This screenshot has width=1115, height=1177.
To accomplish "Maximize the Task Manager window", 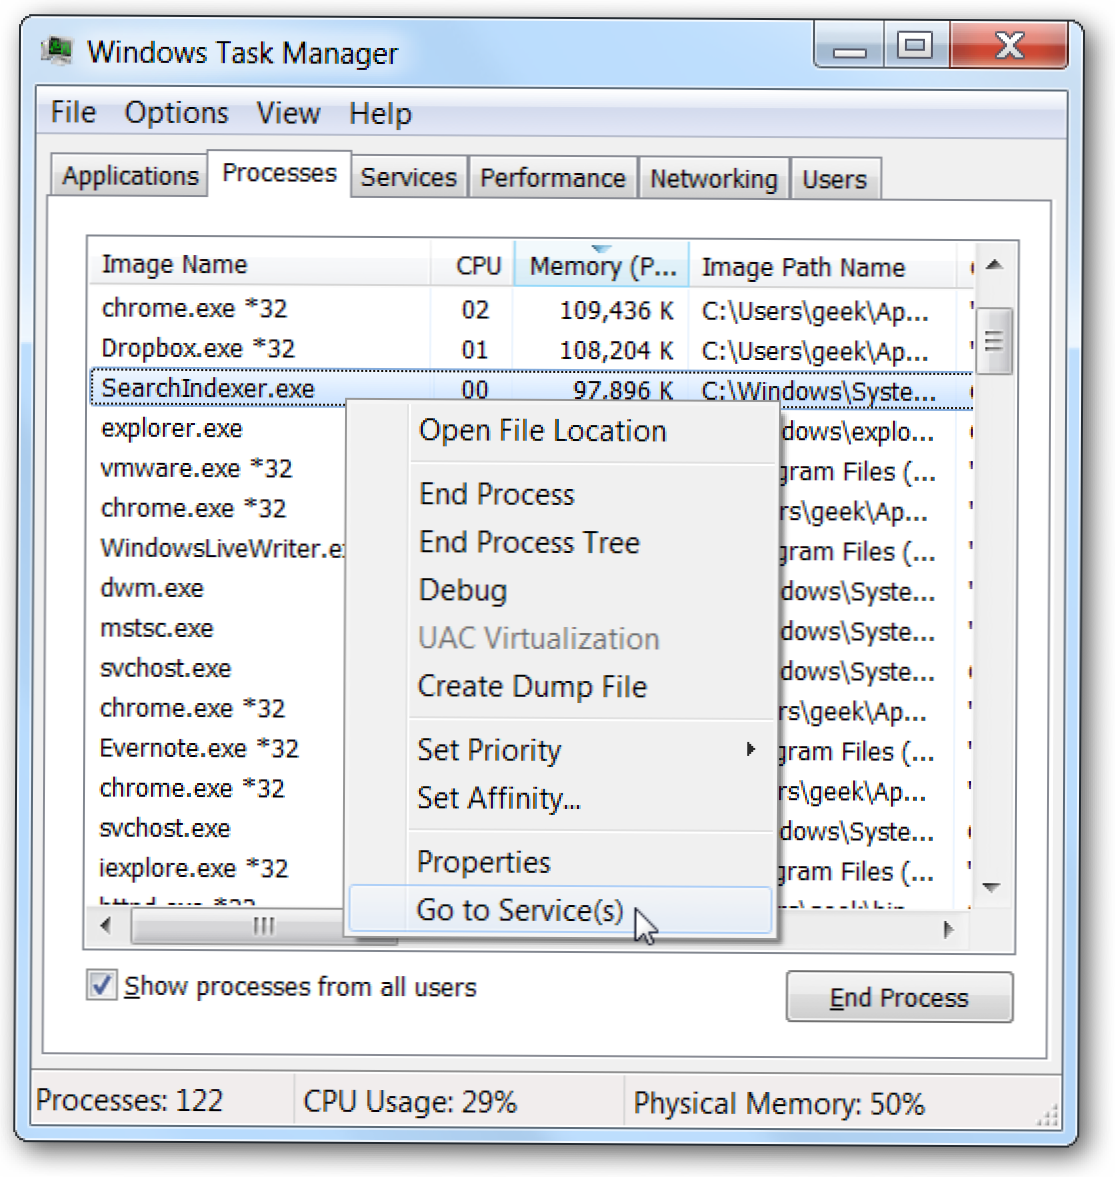I will (915, 46).
